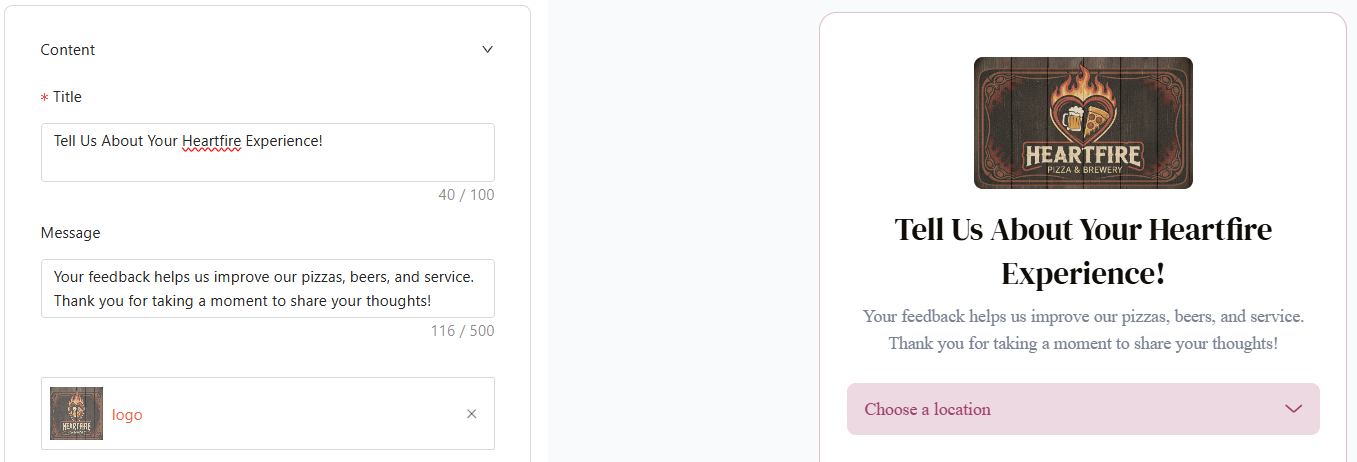
Task: Open the logo file name link
Action: [x=127, y=415]
